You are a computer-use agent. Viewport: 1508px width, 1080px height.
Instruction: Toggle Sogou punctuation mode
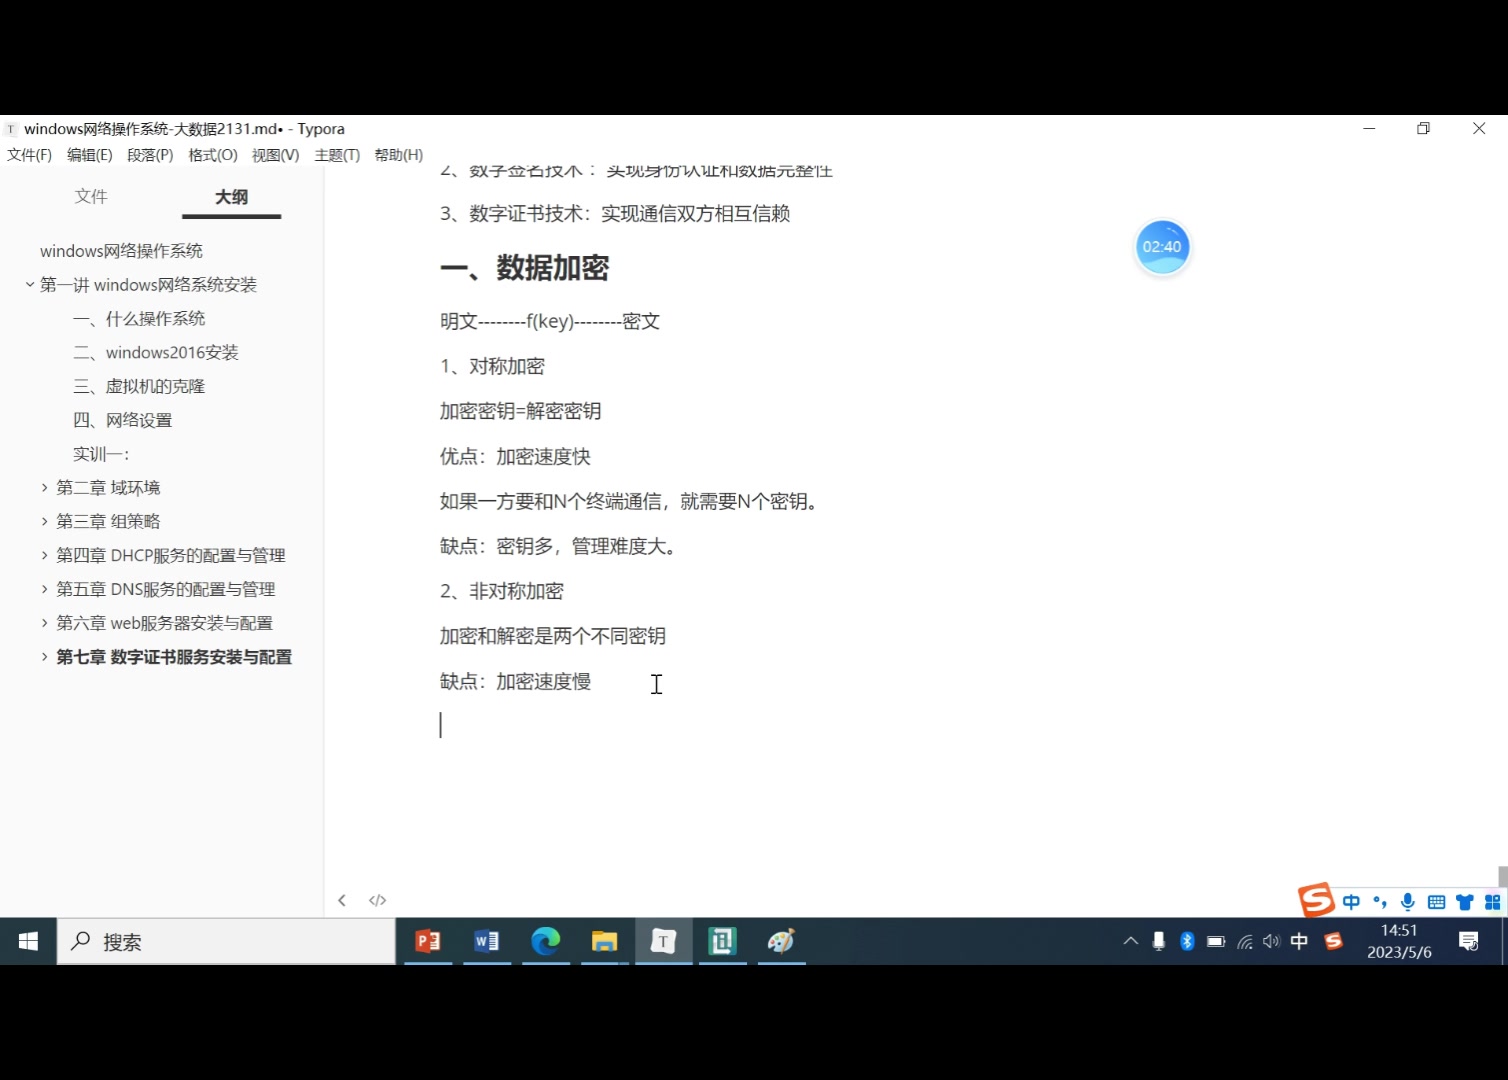click(x=1380, y=902)
